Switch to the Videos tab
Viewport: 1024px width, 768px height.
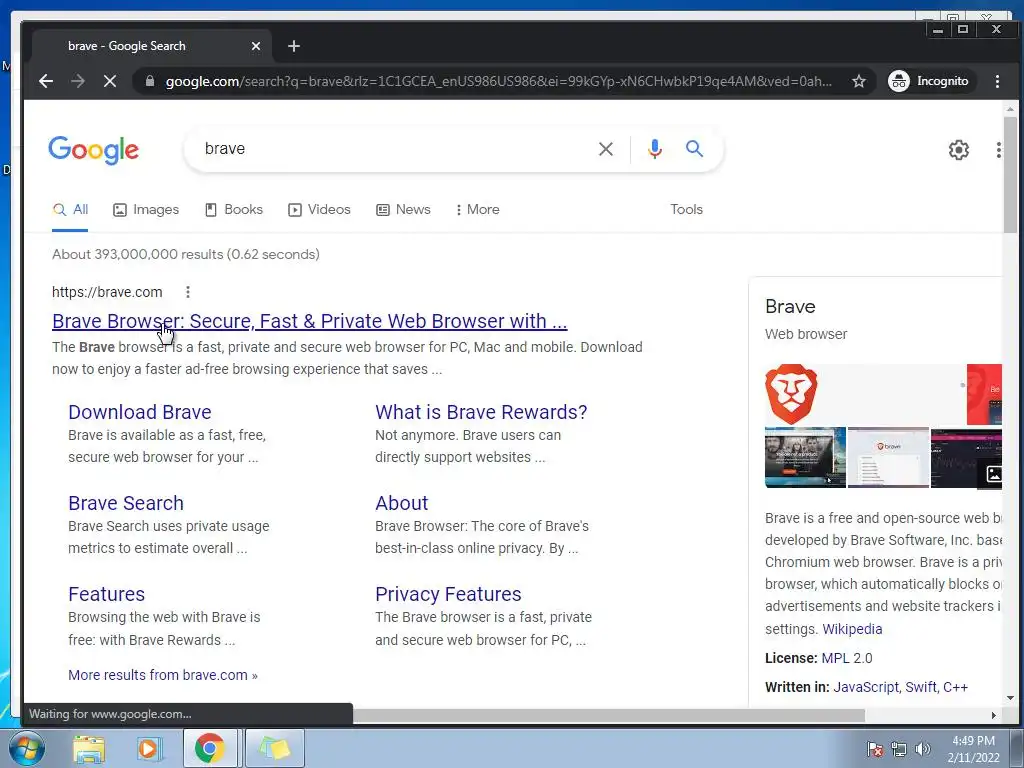[319, 210]
